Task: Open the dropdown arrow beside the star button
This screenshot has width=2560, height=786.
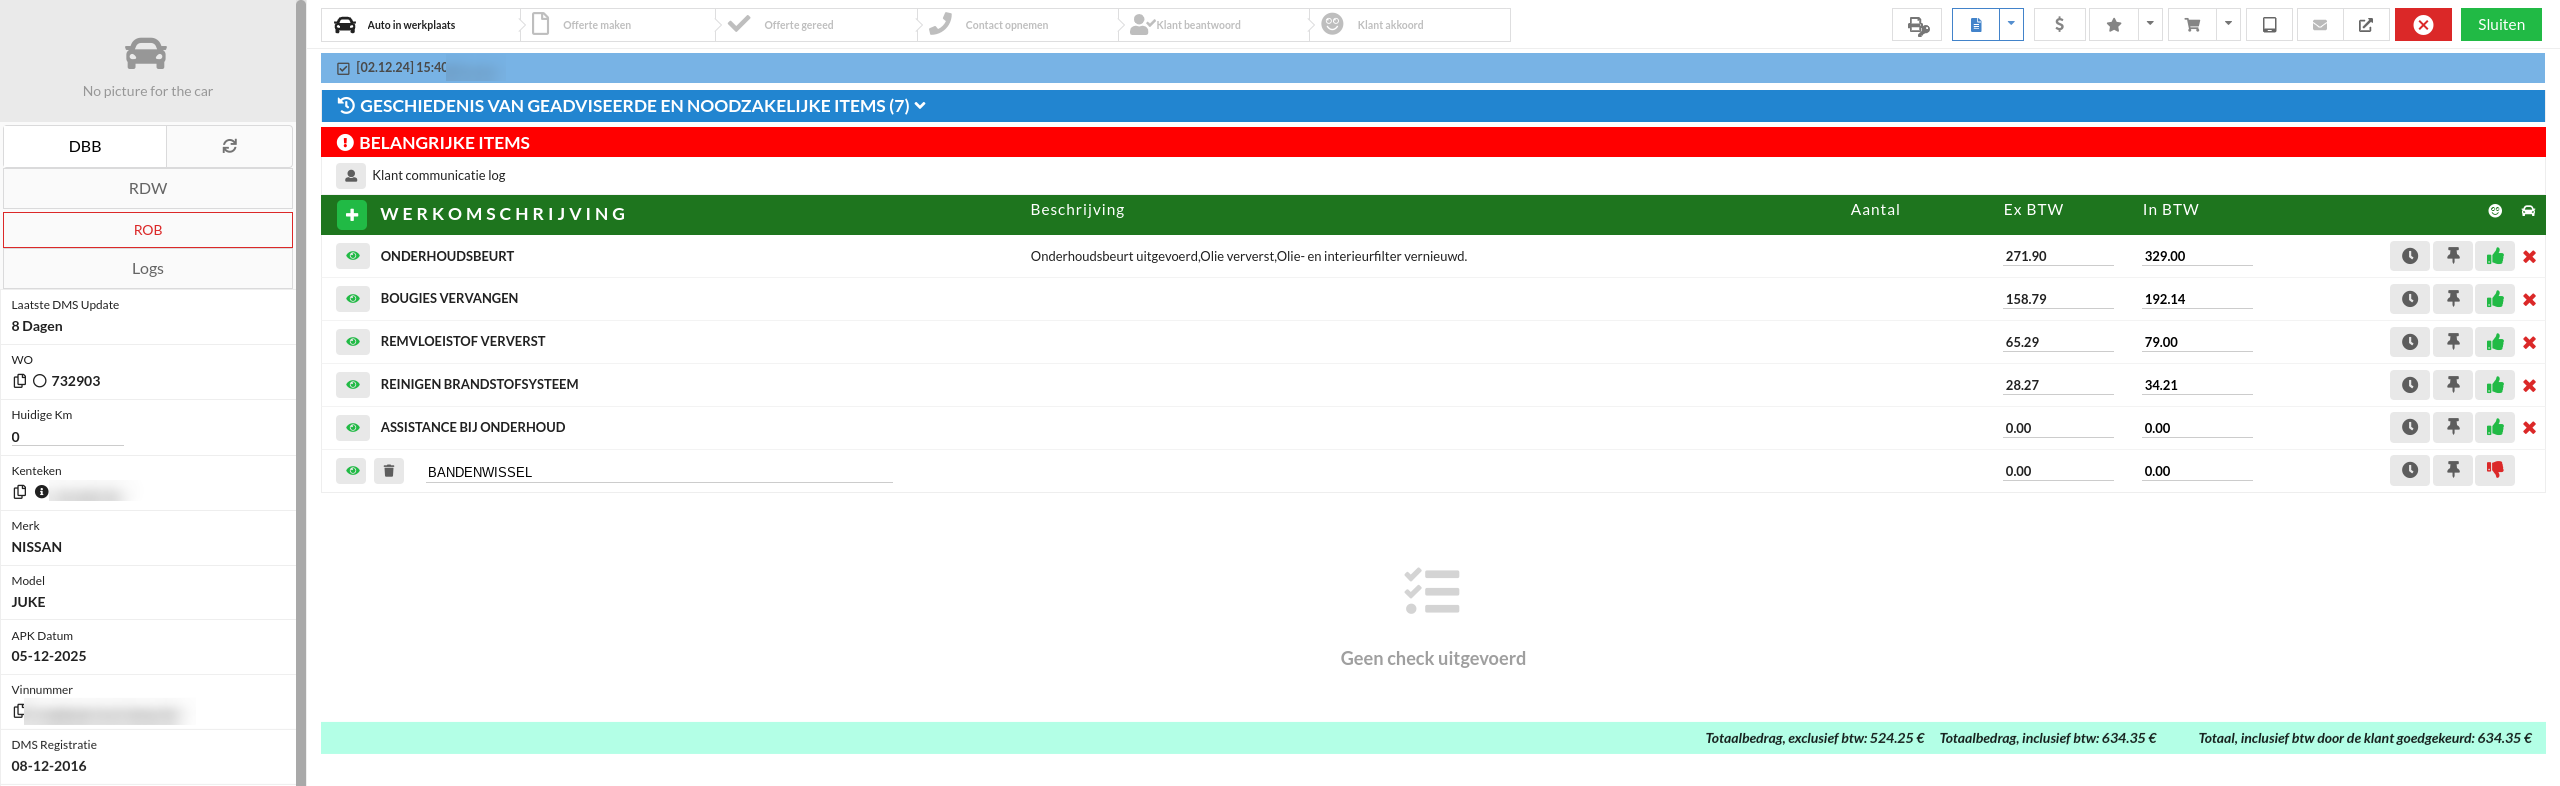Action: (x=2149, y=25)
